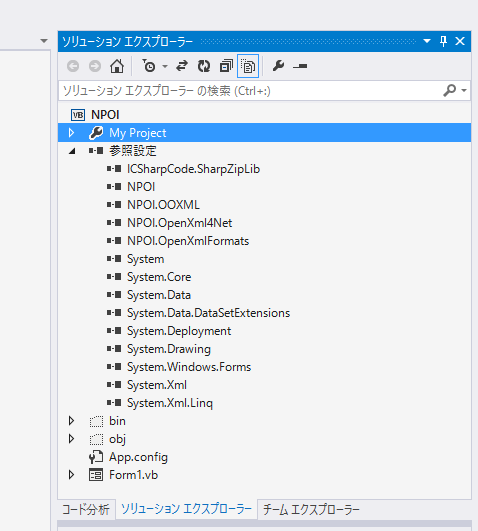Switch to ソリューション エクスプローラー tab
The width and height of the screenshot is (478, 531).
[x=186, y=509]
